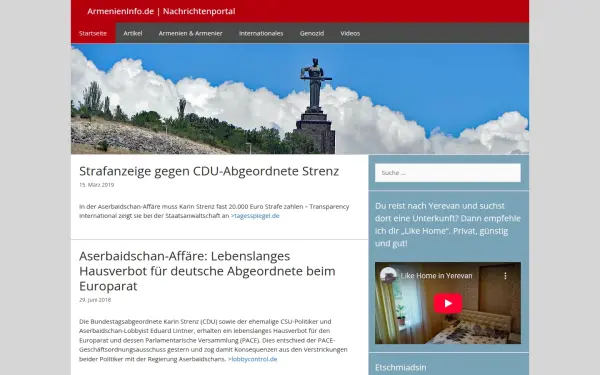
Task: Click the Like Home recommendation sidebar text
Action: [448, 225]
